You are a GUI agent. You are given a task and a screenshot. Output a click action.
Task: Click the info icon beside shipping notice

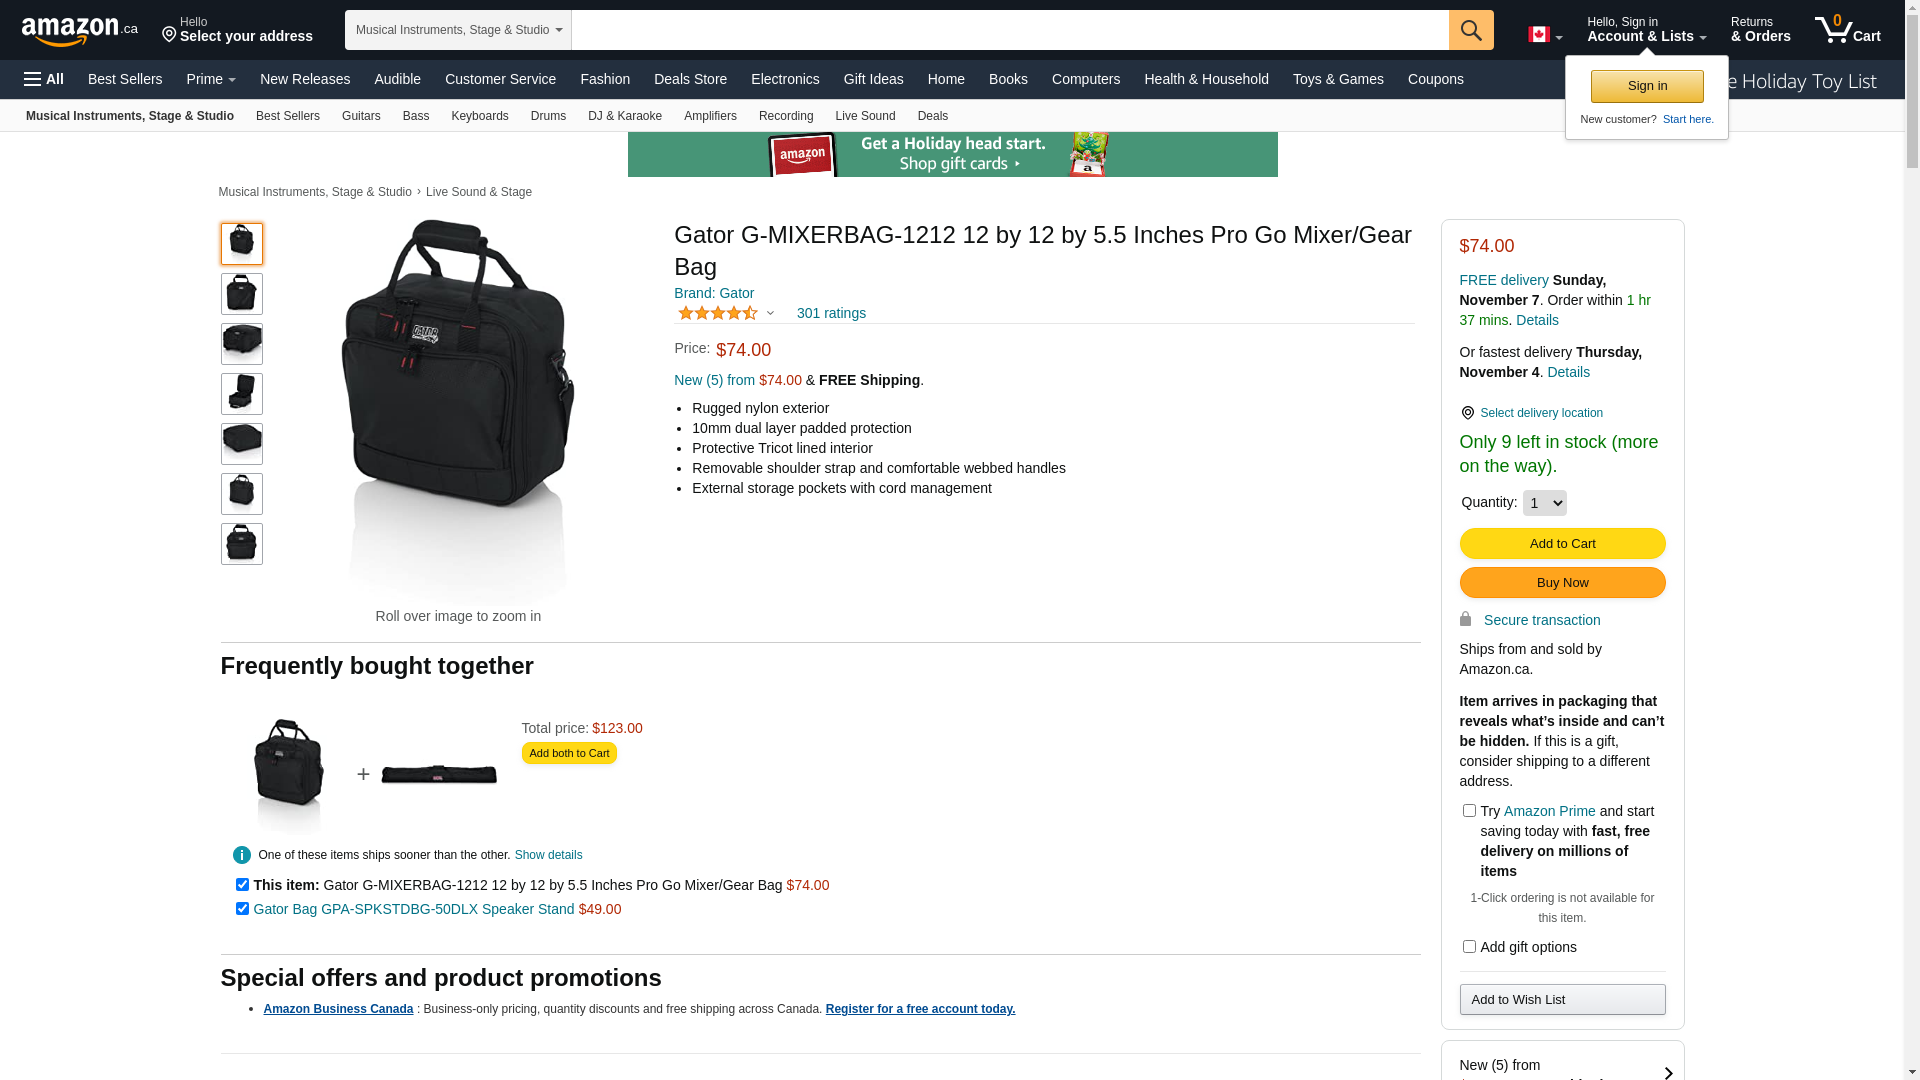(x=242, y=855)
